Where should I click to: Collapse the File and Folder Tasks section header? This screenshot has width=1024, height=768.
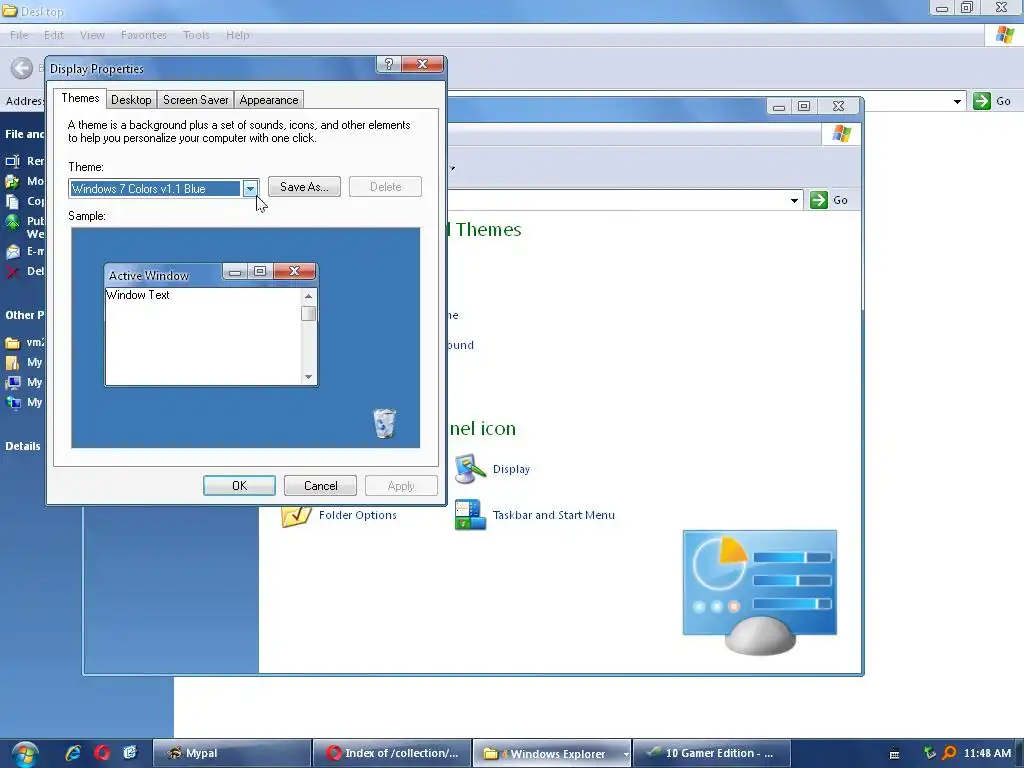[25, 134]
